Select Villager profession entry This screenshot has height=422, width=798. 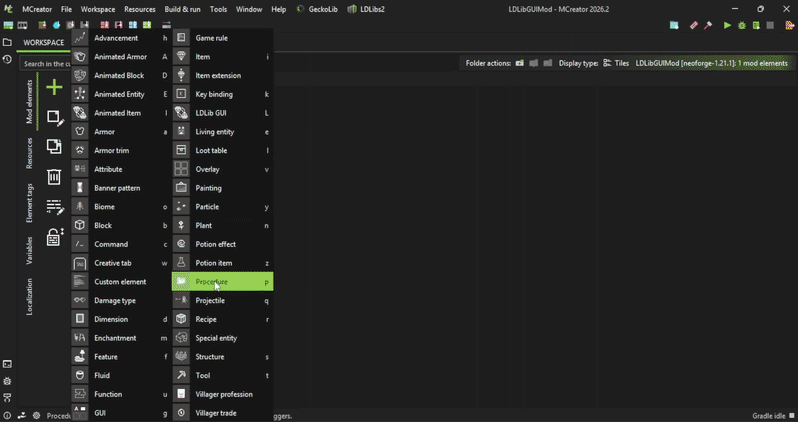222,394
